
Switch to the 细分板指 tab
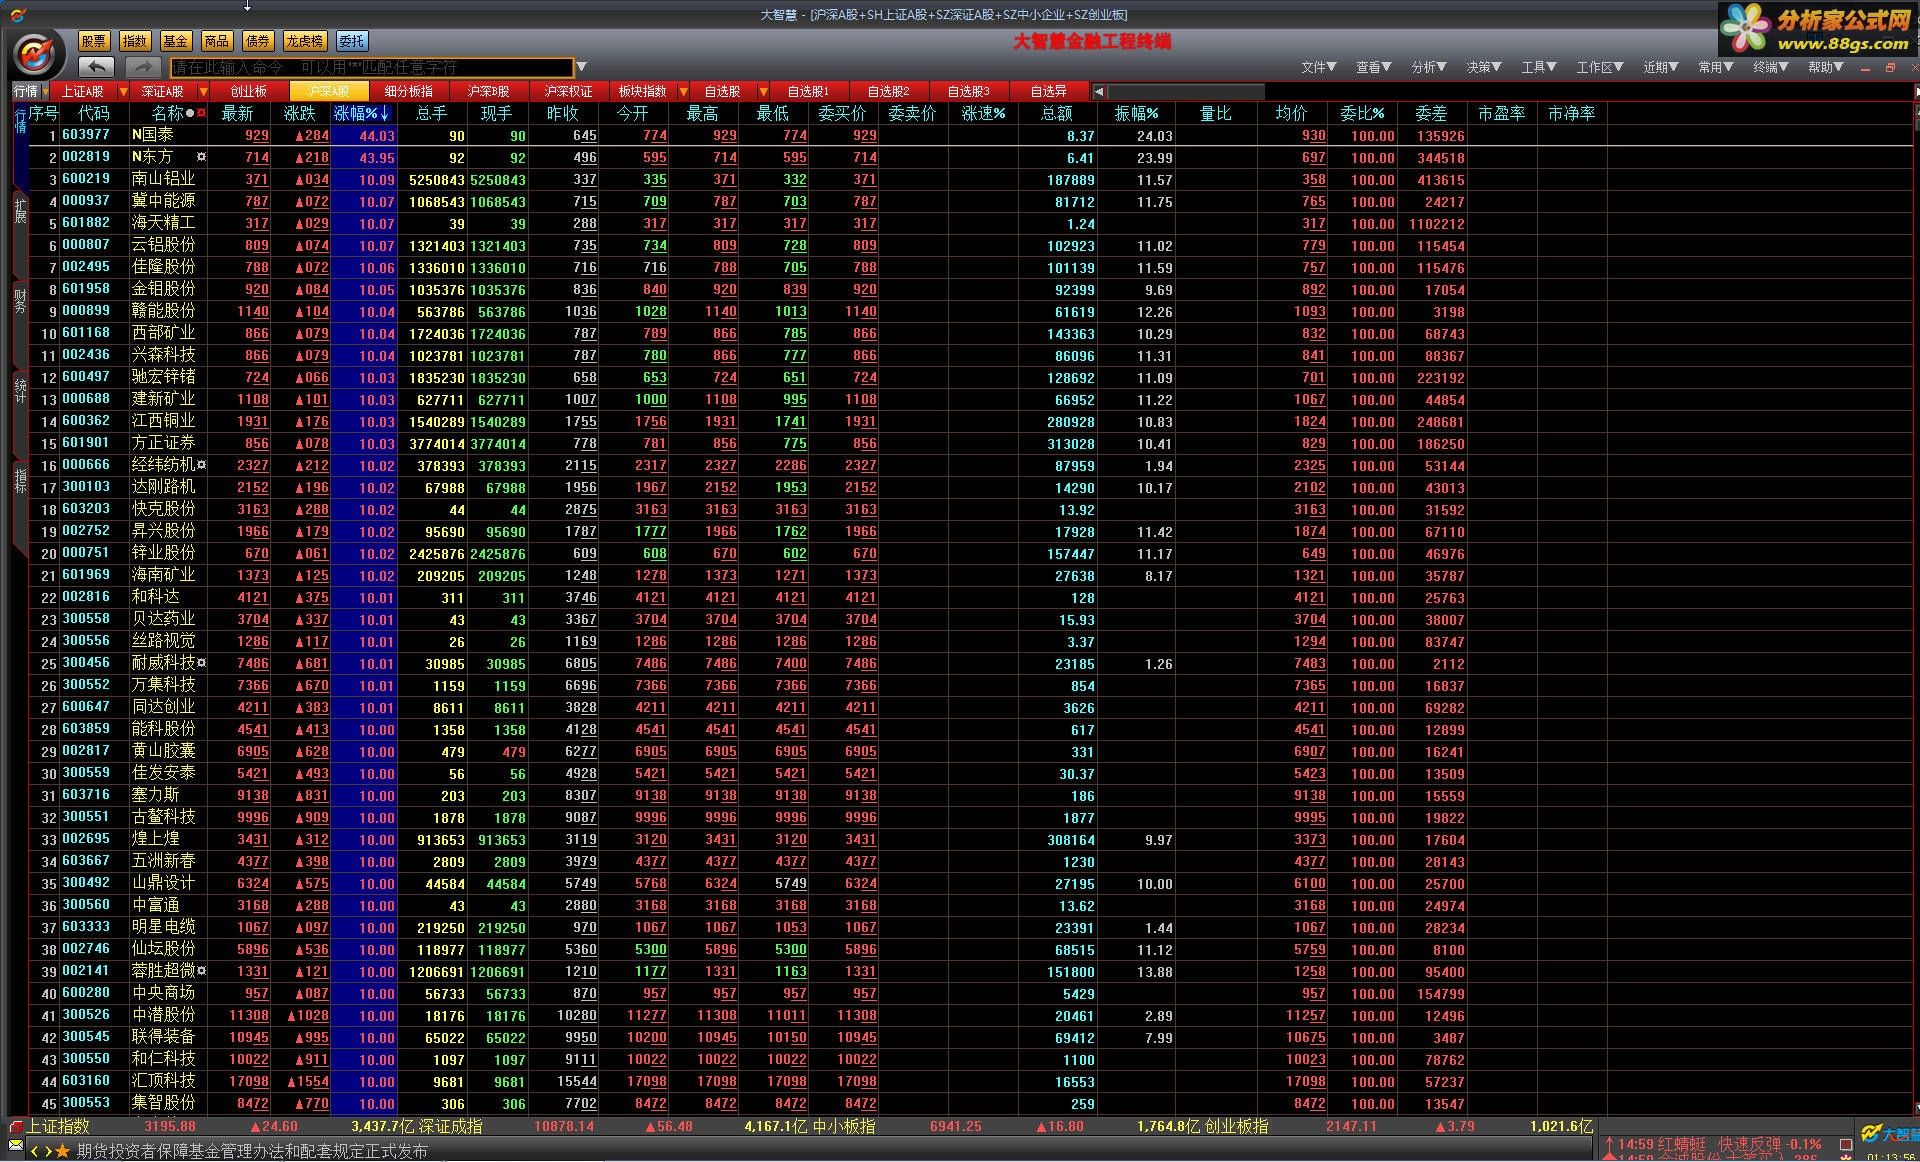tap(409, 91)
